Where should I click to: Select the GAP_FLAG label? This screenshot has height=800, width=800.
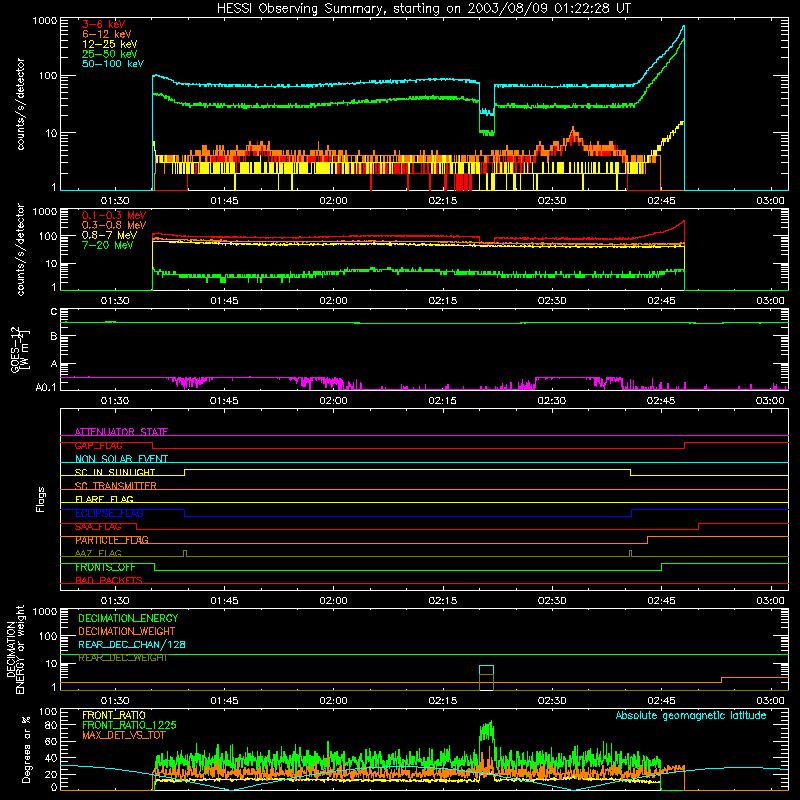[x=98, y=445]
